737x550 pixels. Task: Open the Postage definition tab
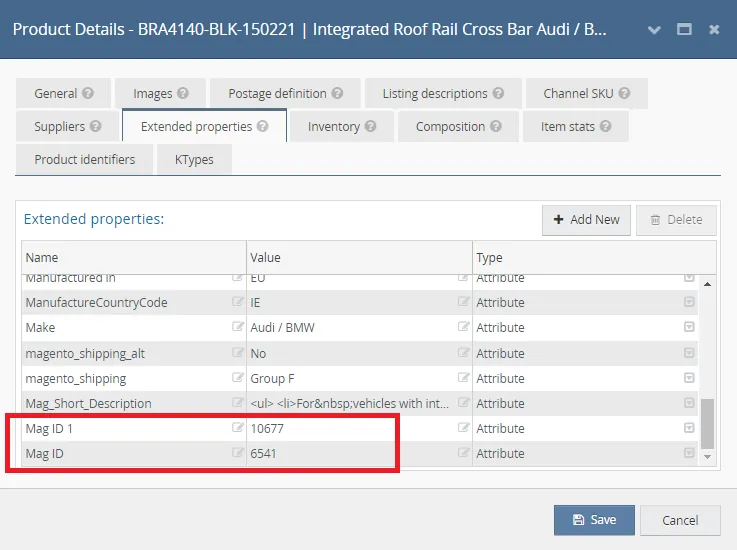[x=285, y=93]
